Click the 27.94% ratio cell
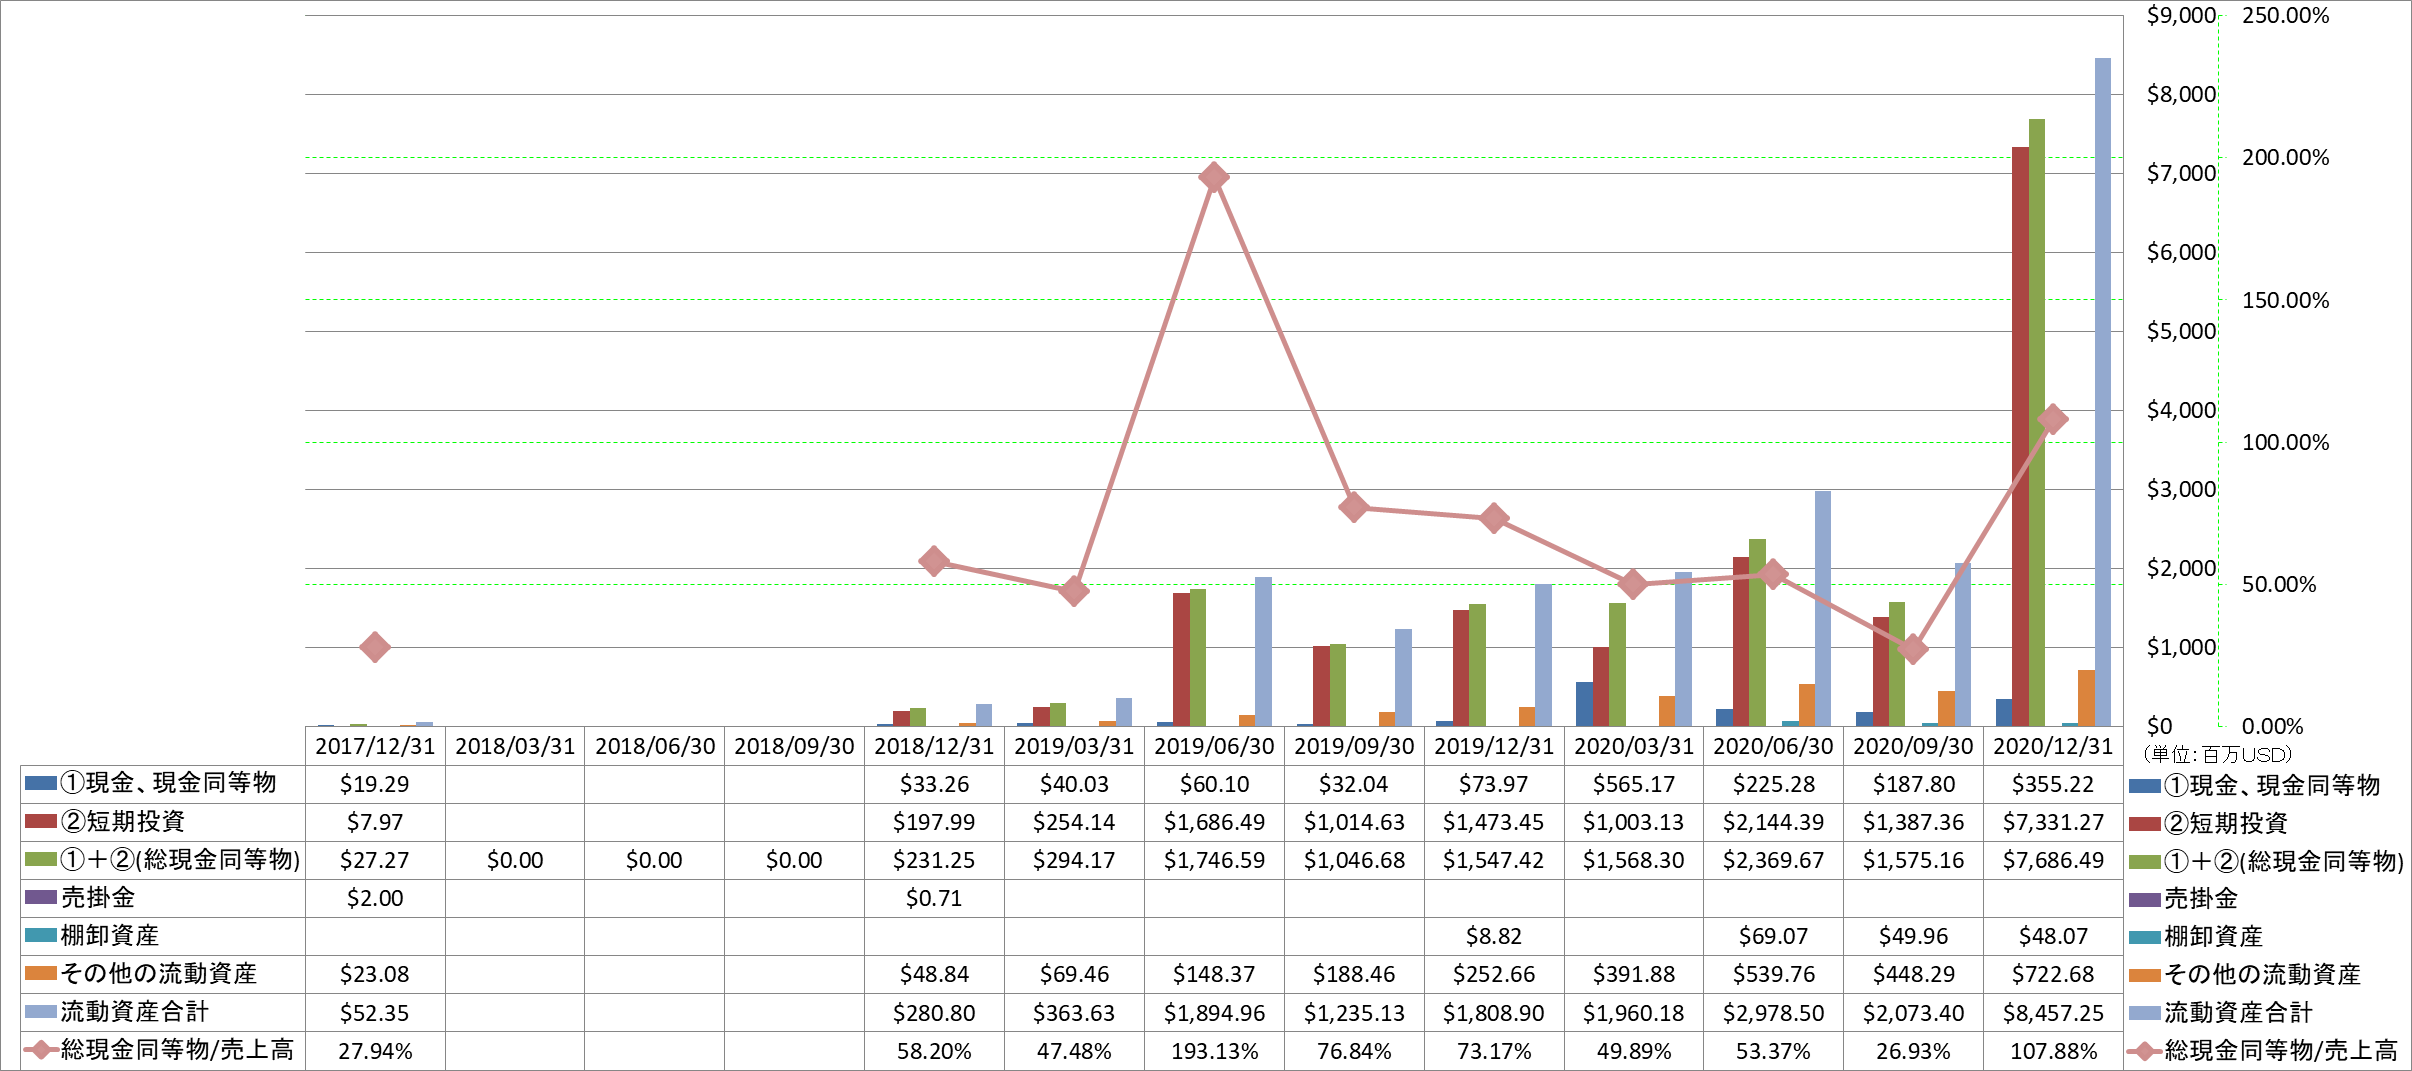 375,1051
